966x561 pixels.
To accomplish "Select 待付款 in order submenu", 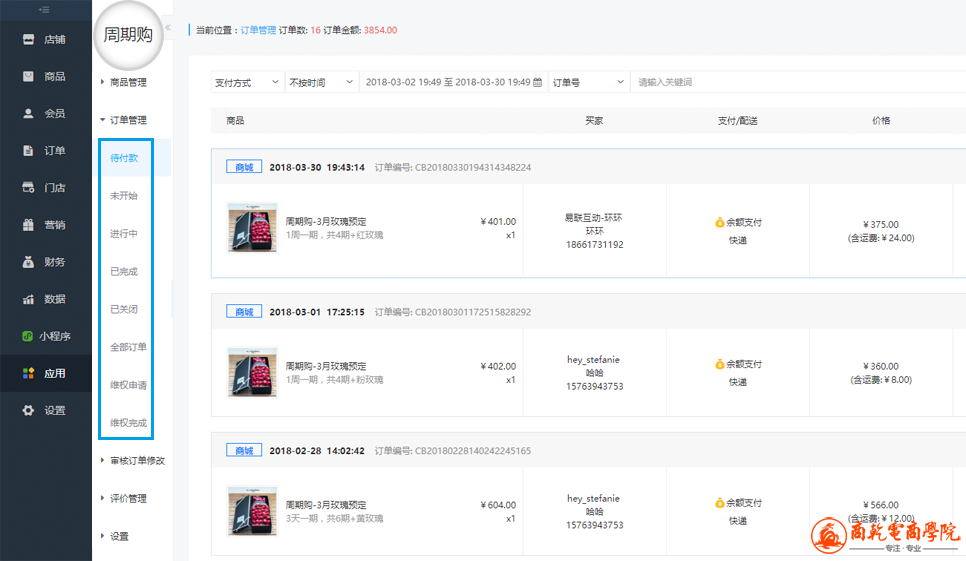I will (x=124, y=158).
